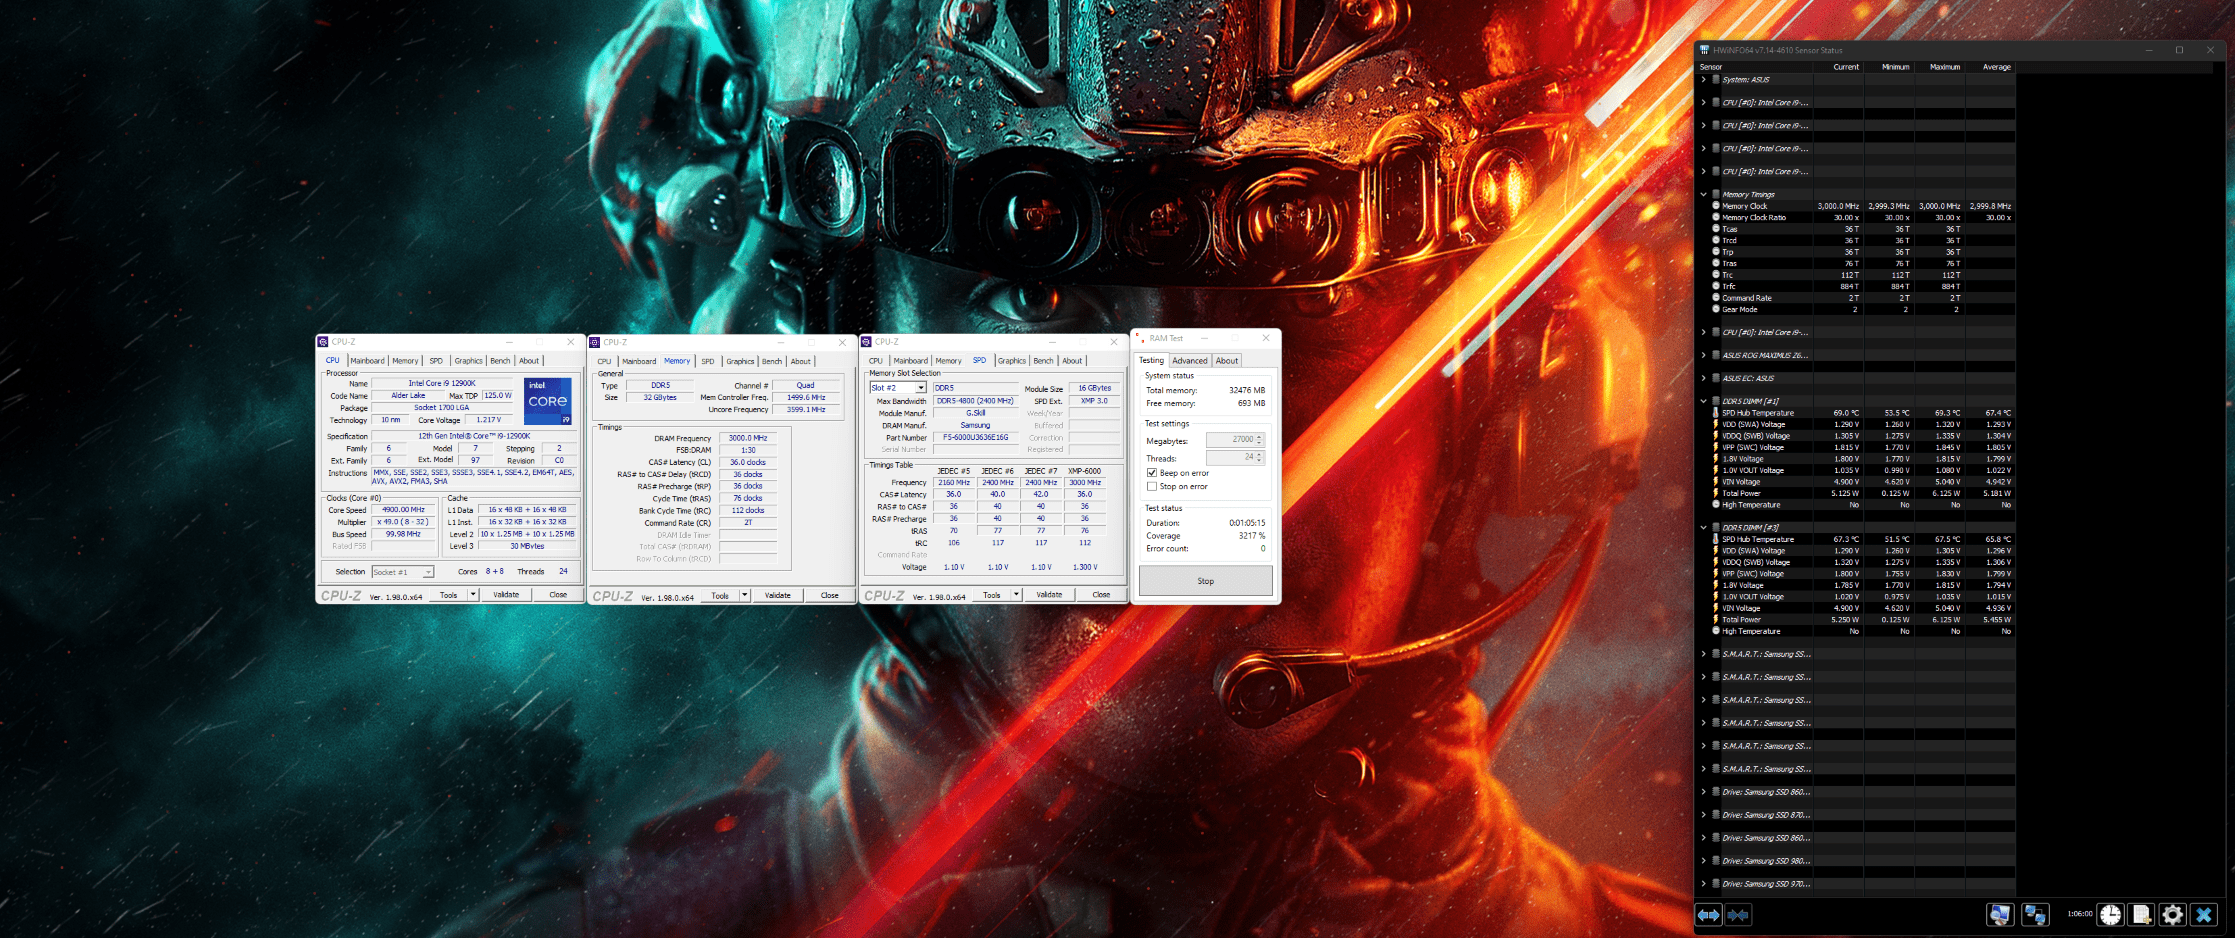
Task: Click the Megabytes stepper arrows in RAM Test
Action: pyautogui.click(x=1260, y=439)
